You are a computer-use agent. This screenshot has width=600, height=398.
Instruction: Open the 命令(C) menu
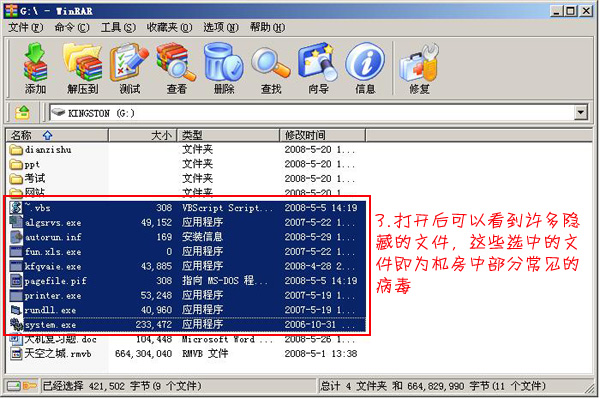72,28
